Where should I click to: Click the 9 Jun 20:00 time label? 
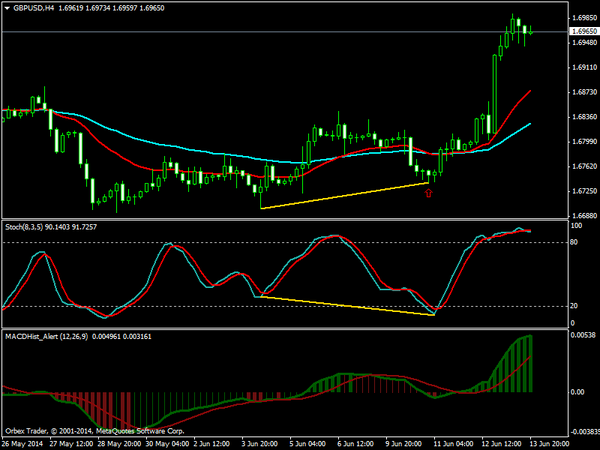404,444
